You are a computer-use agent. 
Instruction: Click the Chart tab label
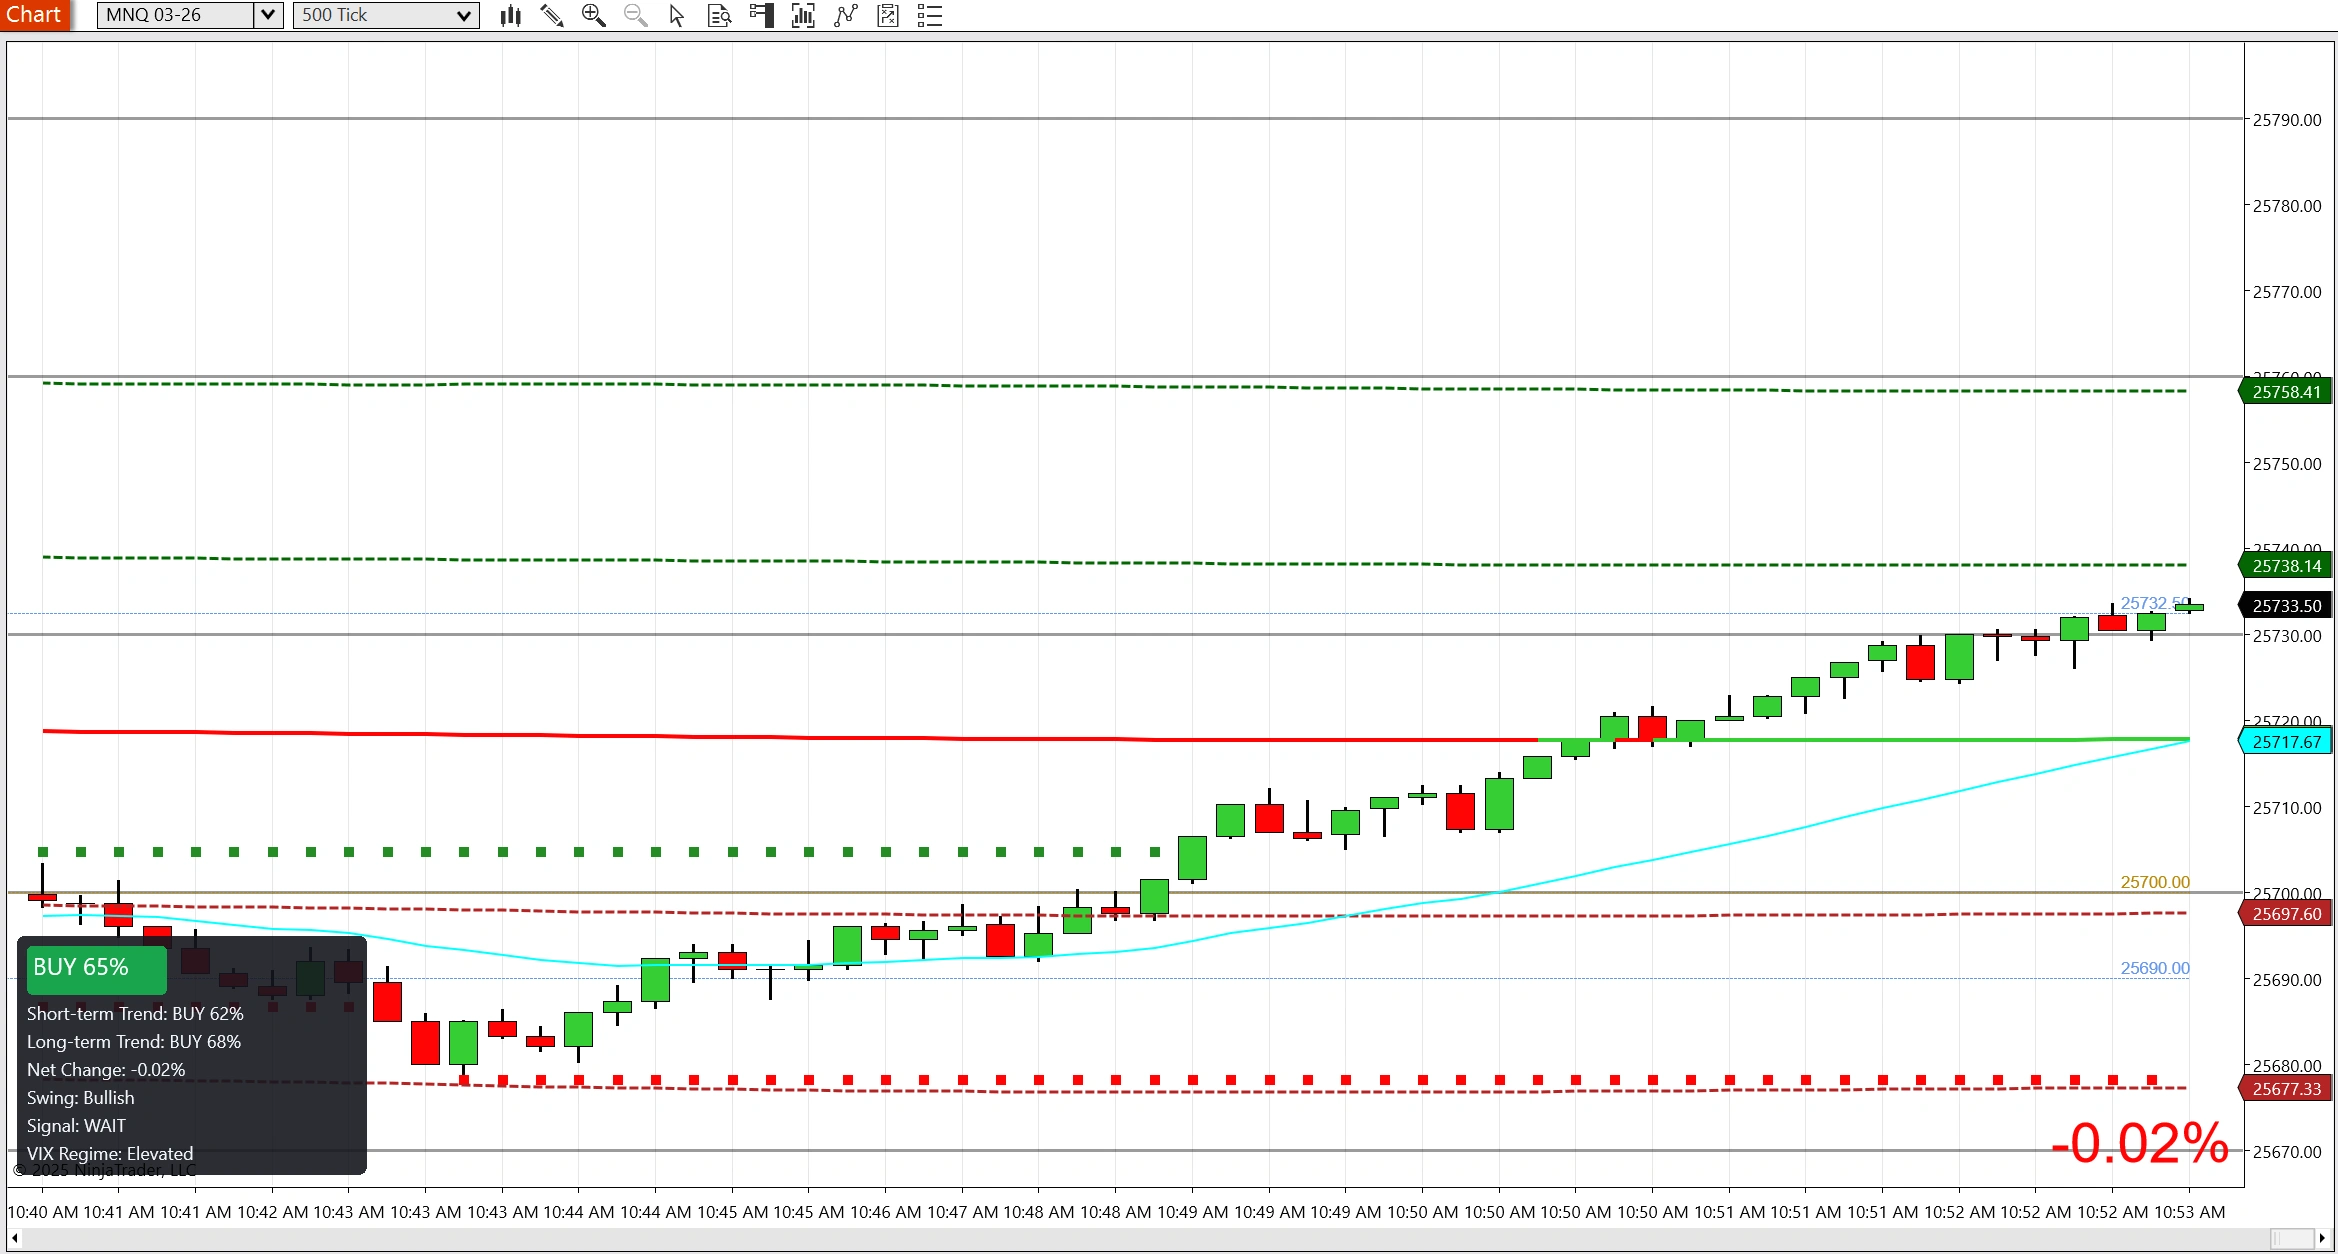(x=34, y=14)
